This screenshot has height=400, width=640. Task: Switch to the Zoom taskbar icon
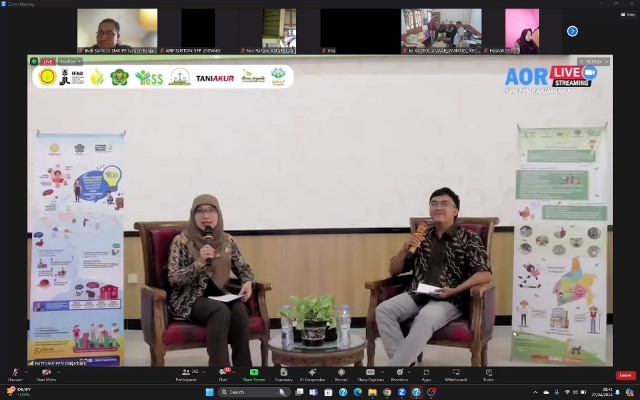pyautogui.click(x=402, y=392)
